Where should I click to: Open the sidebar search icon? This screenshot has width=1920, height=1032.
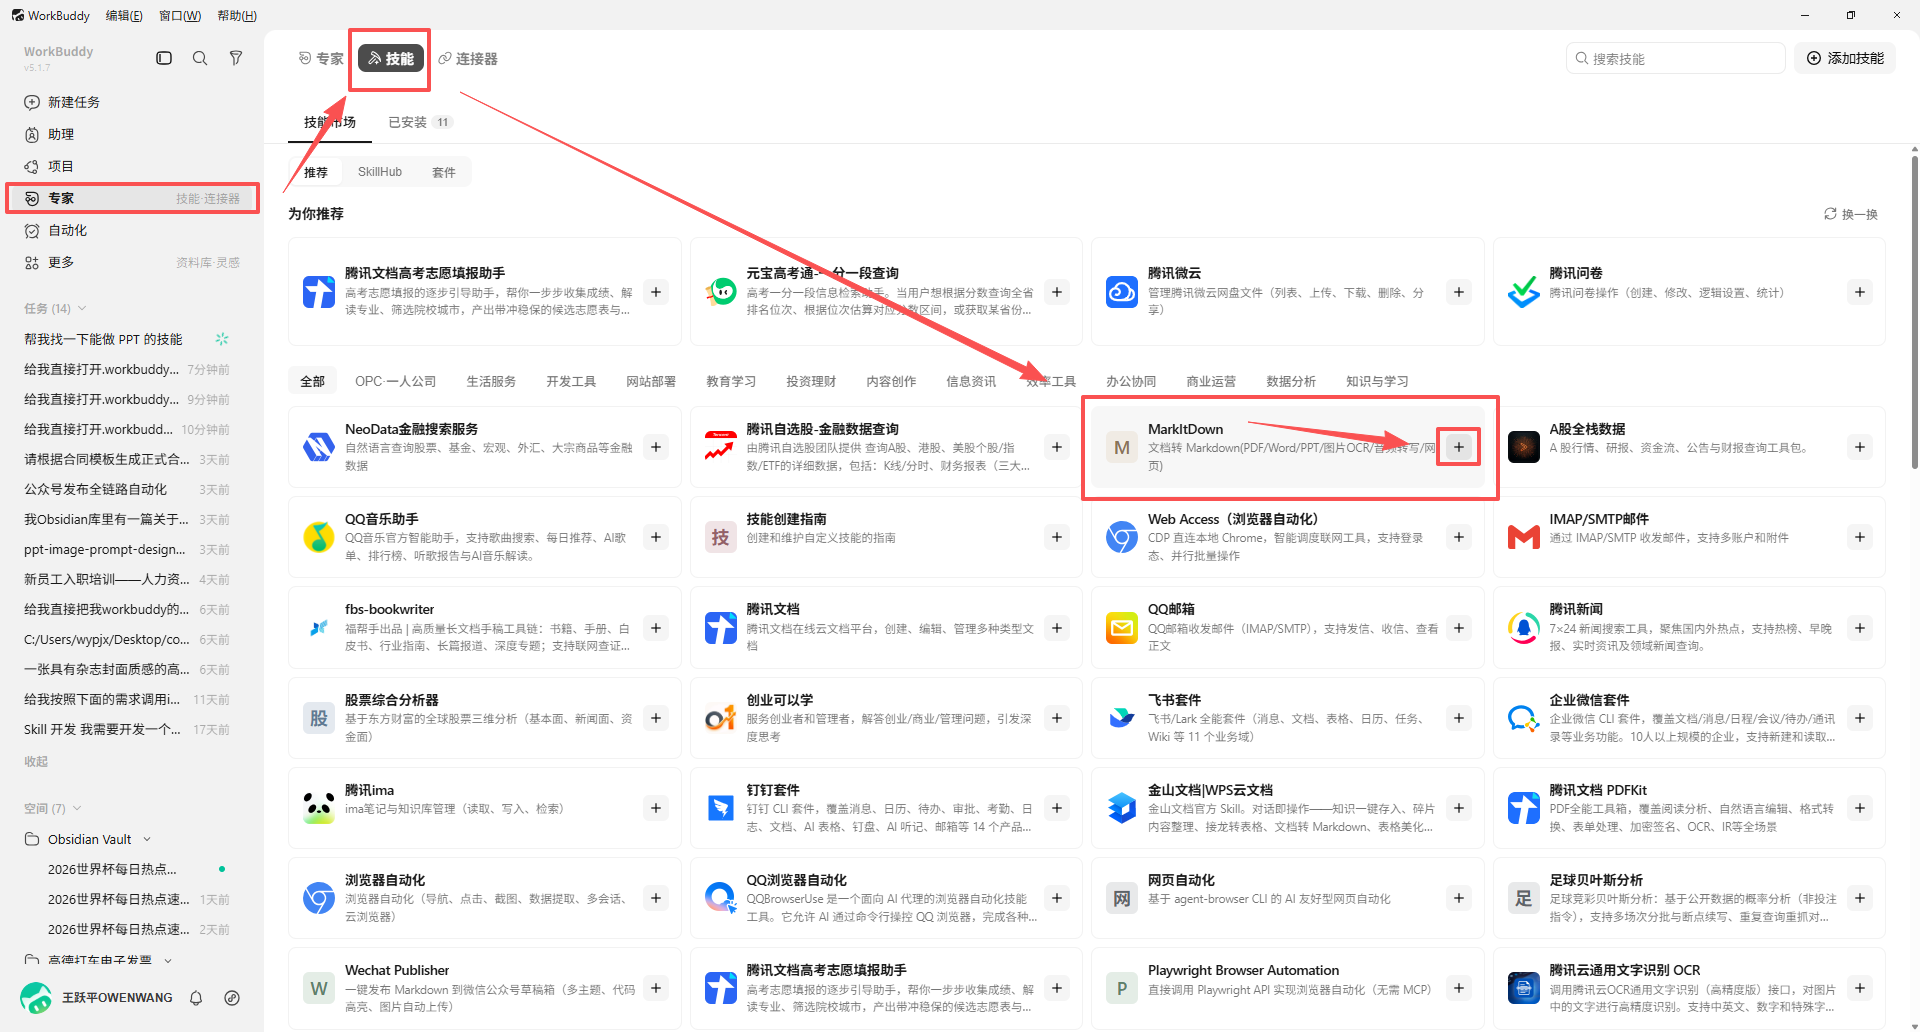[x=200, y=58]
